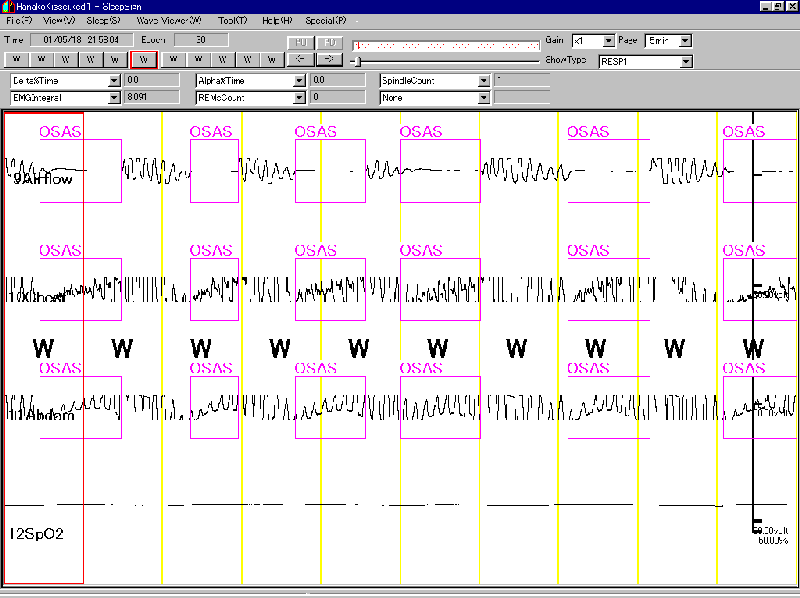Expand the Page dropdown
Viewport: 800px width, 598px height.
coord(686,41)
